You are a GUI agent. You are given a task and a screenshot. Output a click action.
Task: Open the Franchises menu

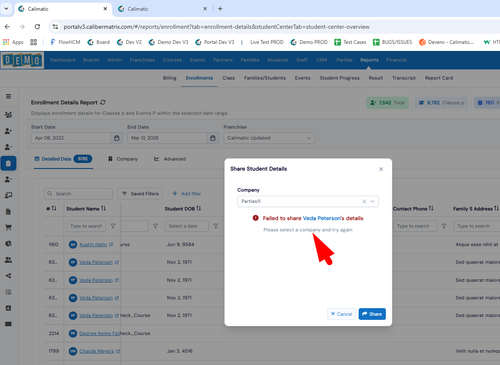pos(142,60)
